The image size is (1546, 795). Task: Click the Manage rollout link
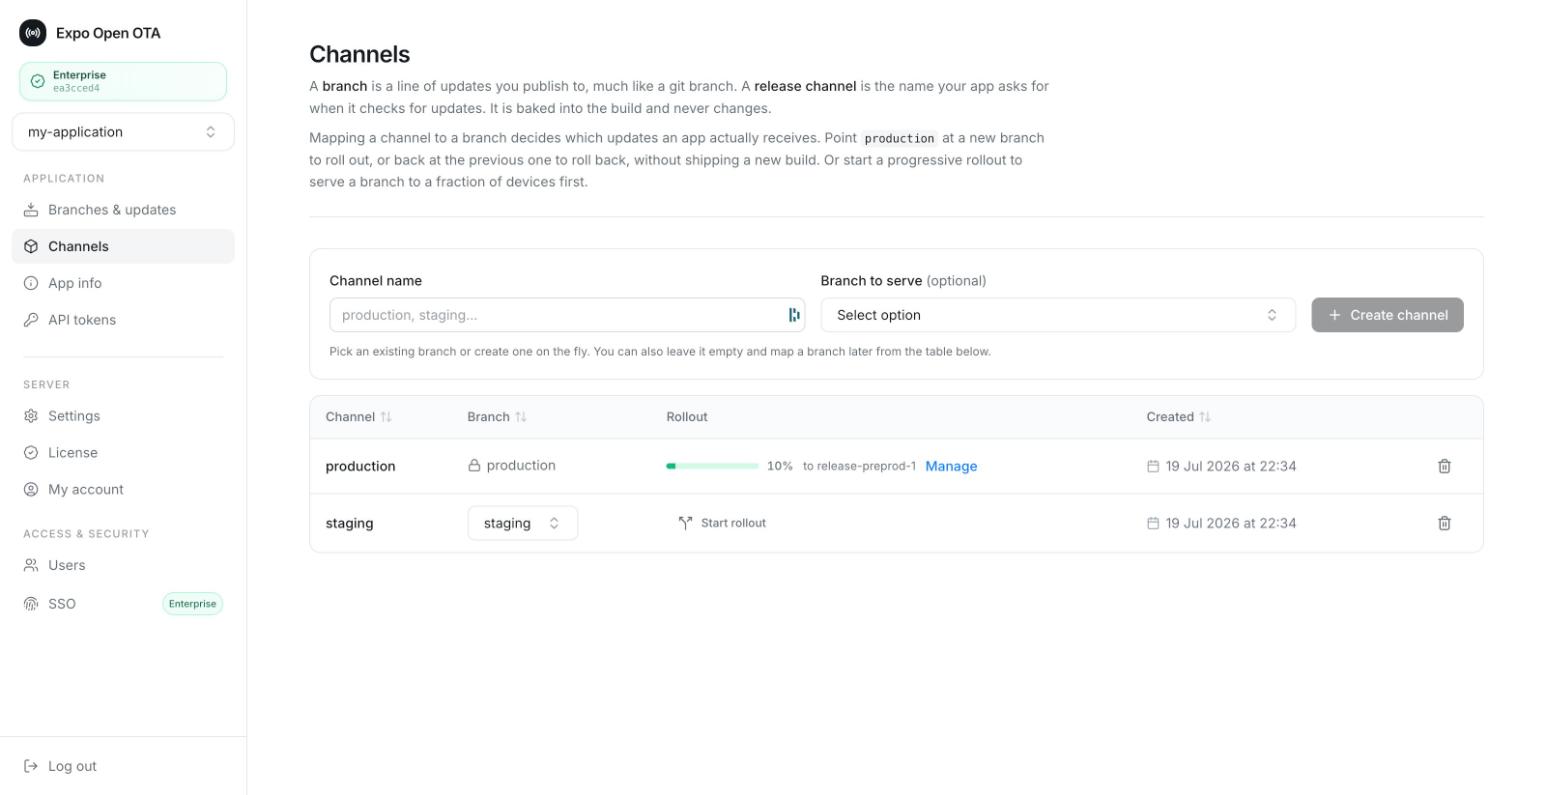click(951, 466)
